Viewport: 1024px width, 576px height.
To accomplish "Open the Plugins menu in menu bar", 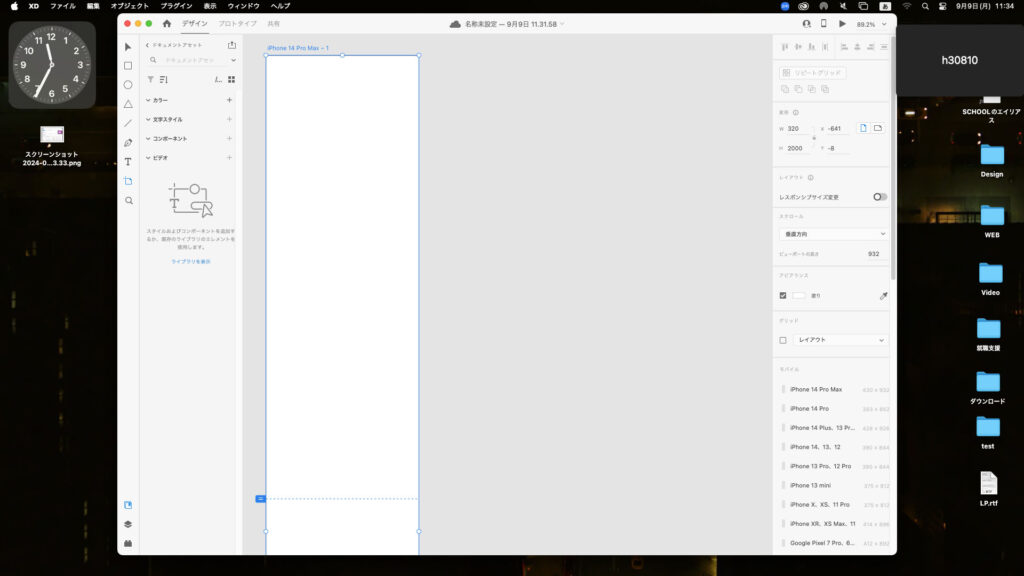I will (176, 6).
